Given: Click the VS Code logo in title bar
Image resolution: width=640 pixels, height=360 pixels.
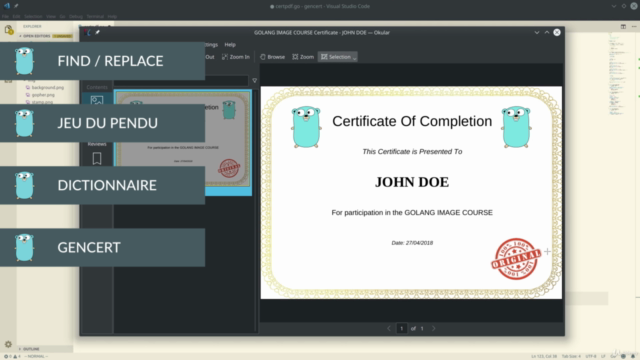Looking at the screenshot, I should (x=7, y=6).
